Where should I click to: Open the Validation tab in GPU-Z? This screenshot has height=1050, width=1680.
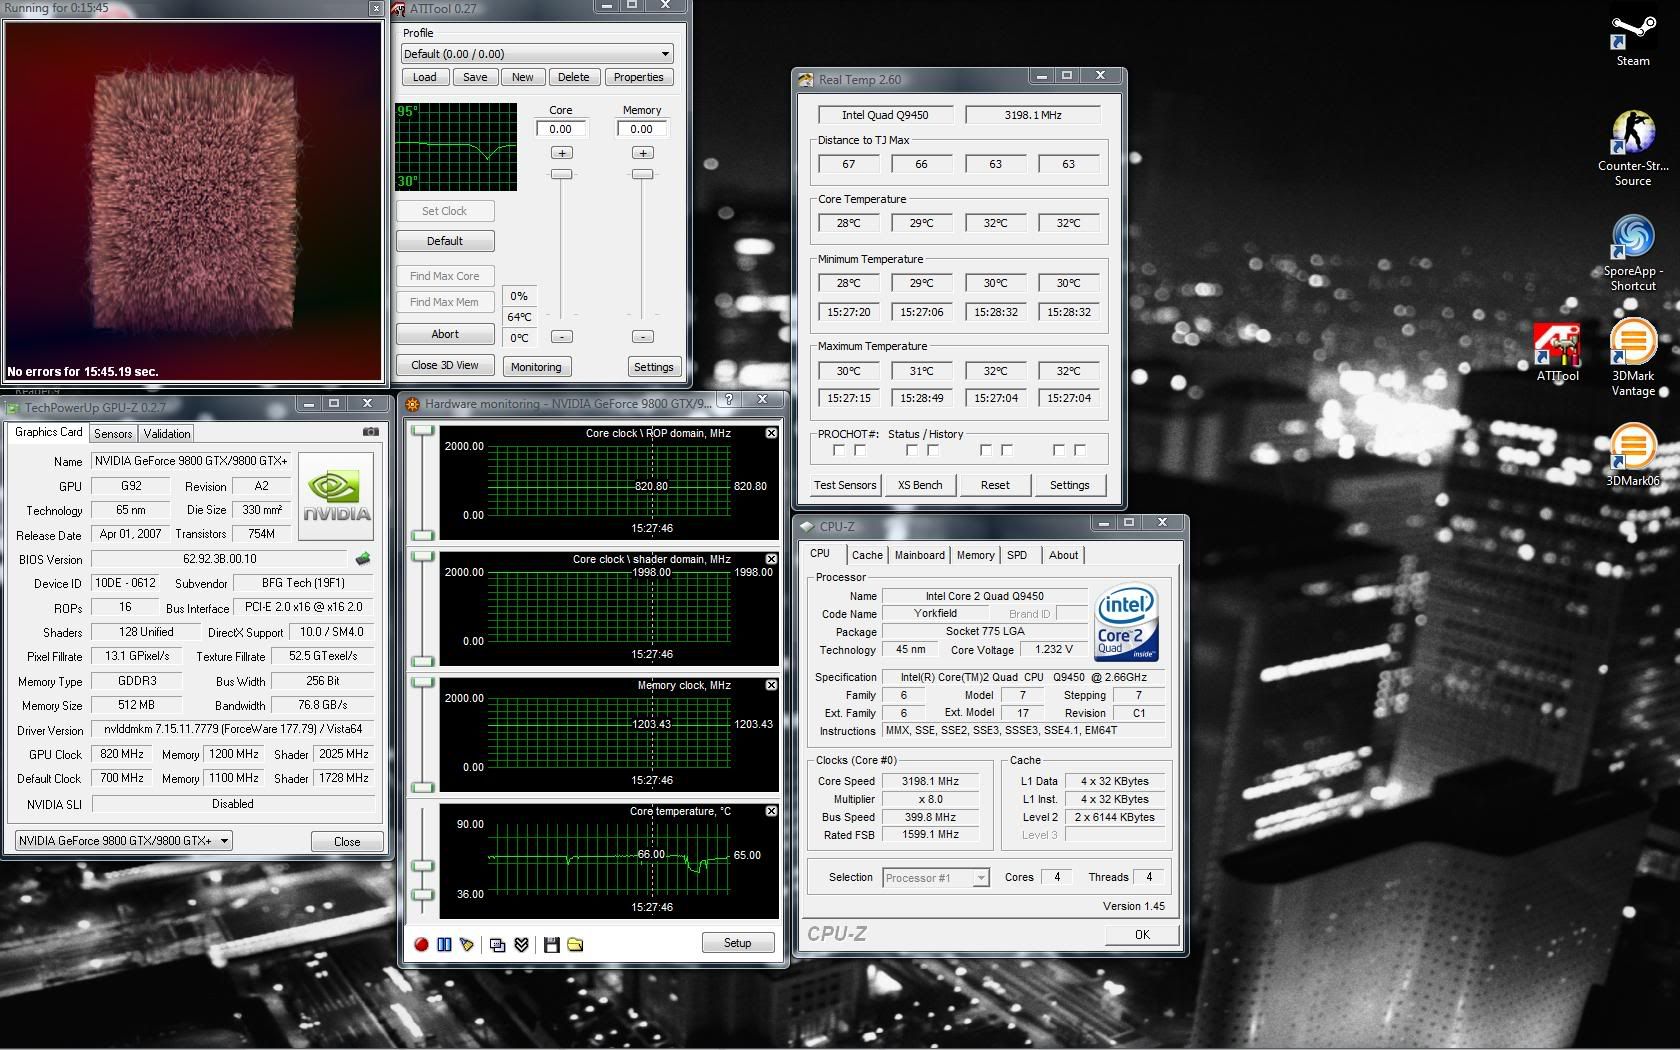point(166,434)
